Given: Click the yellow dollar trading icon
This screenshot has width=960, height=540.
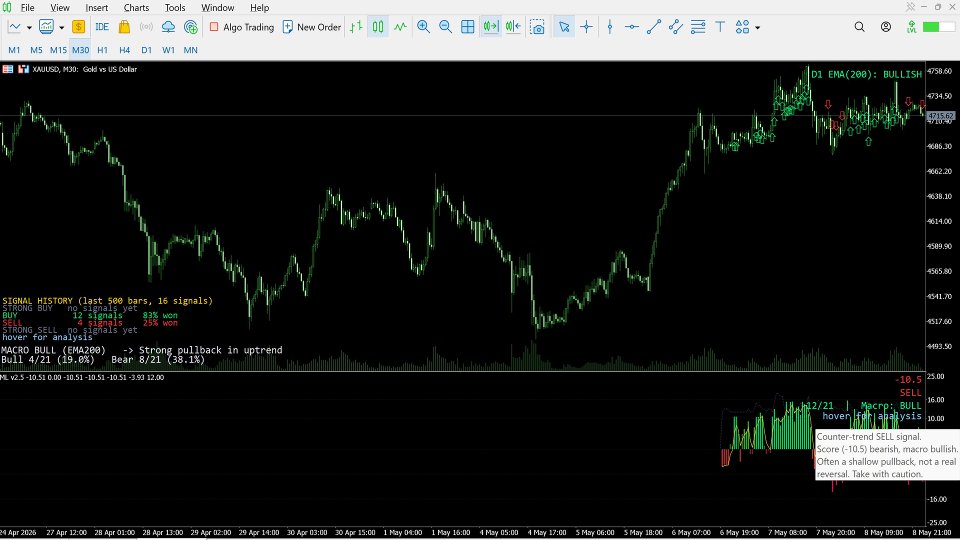Looking at the screenshot, I should 78,27.
